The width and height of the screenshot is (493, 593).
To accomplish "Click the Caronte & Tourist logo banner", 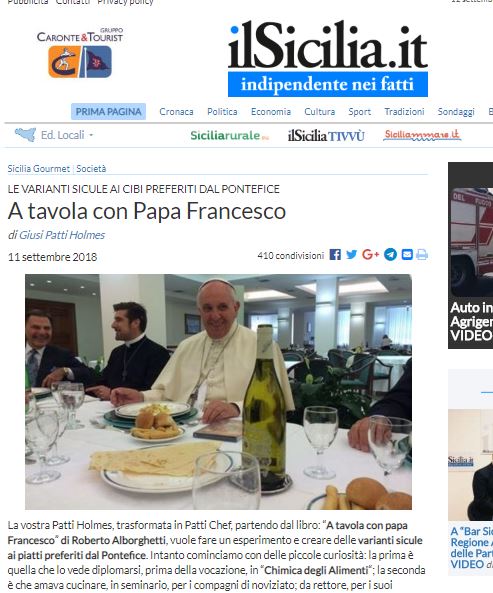I will point(80,53).
